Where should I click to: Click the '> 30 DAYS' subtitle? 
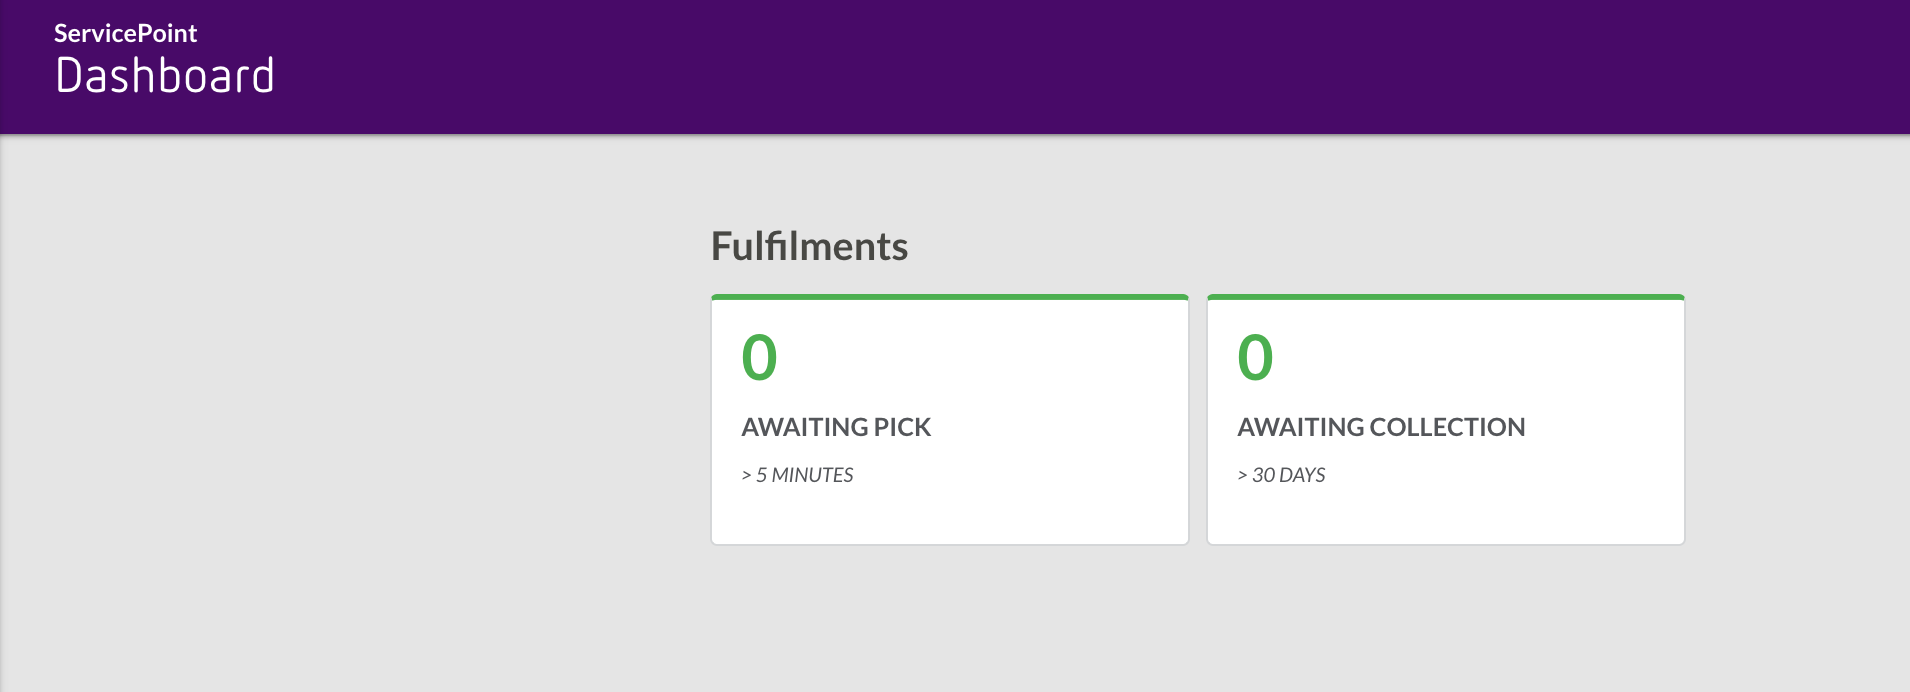coord(1281,475)
